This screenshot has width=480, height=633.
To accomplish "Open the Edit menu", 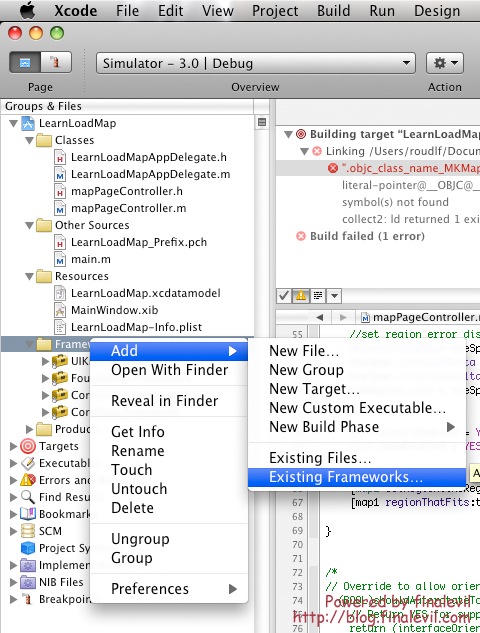I will click(170, 11).
